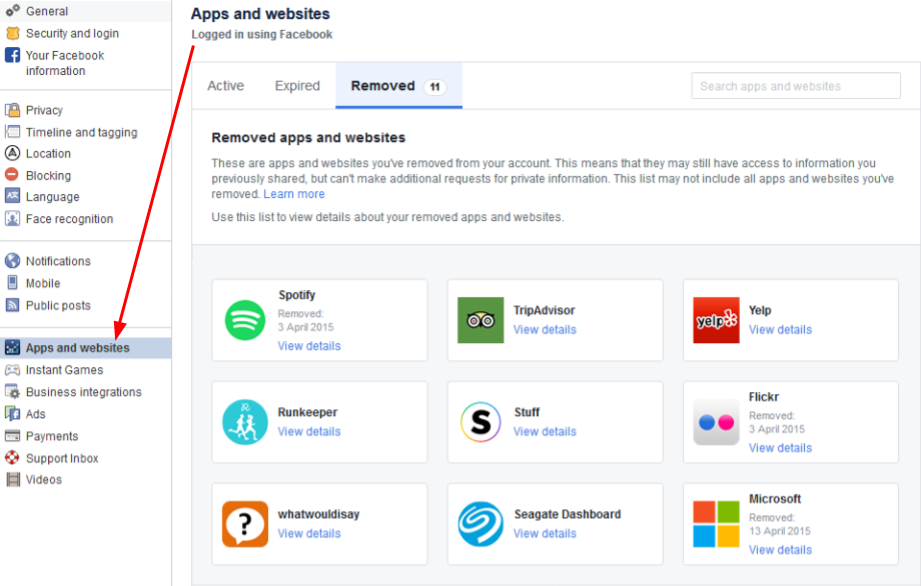Image resolution: width=921 pixels, height=586 pixels.
Task: Open the Learn more link
Action: 294,194
